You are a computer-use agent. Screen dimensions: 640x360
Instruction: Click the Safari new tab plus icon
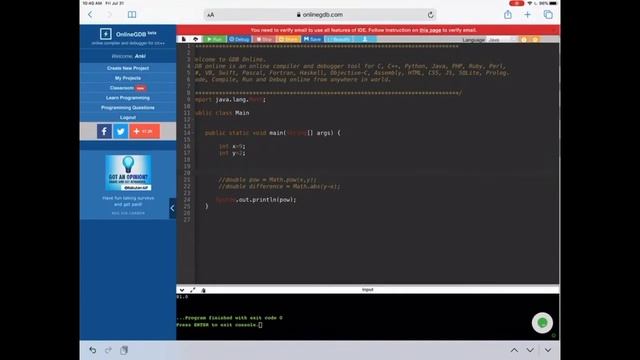[527, 15]
